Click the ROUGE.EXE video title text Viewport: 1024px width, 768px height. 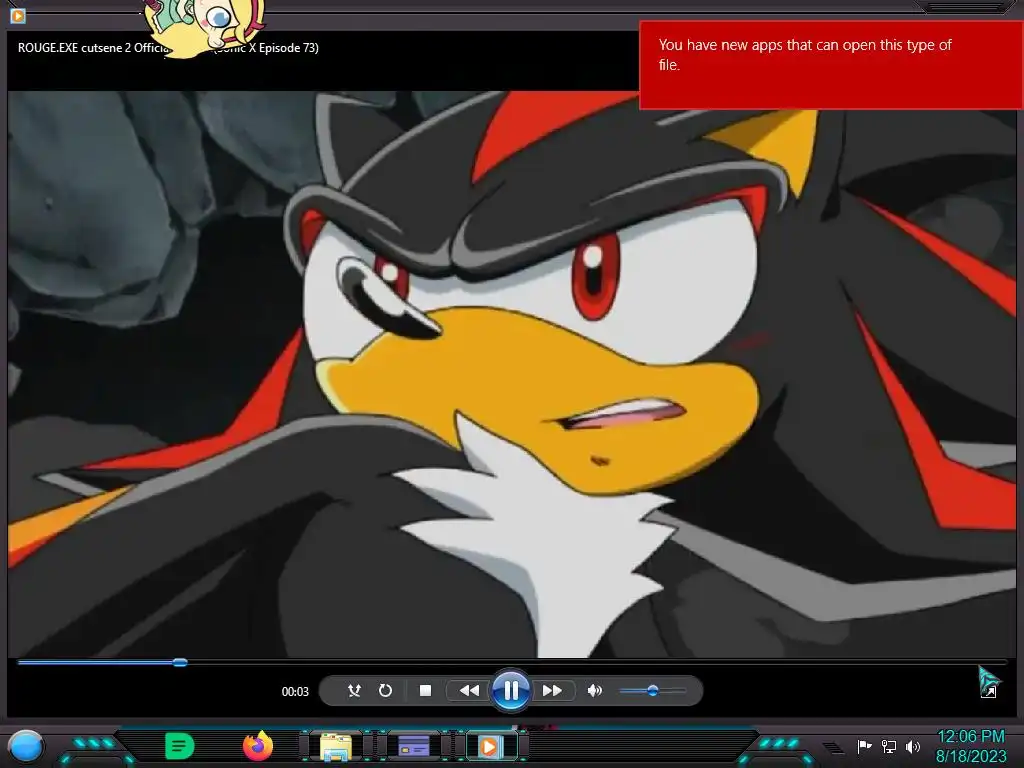(168, 48)
